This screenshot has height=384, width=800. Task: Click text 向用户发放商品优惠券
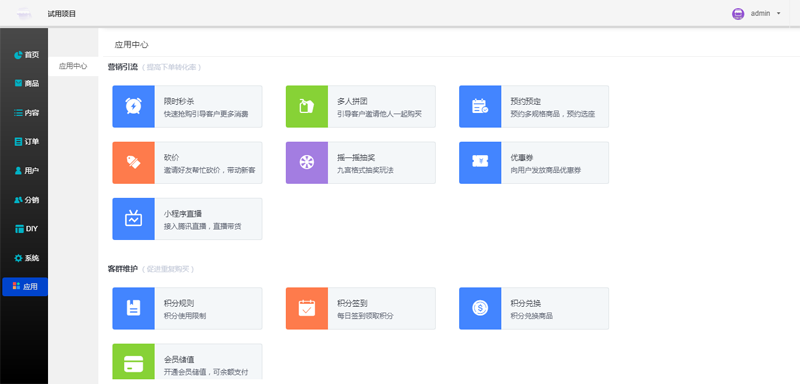point(545,170)
